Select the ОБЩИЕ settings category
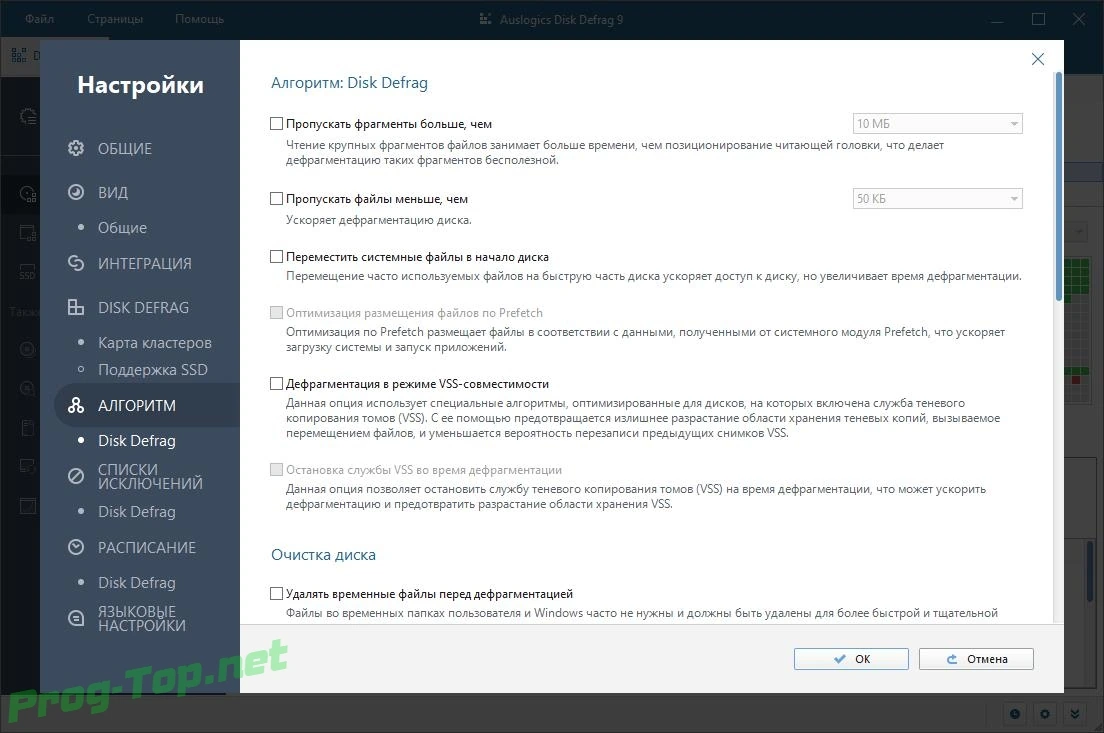1104x733 pixels. tap(125, 149)
